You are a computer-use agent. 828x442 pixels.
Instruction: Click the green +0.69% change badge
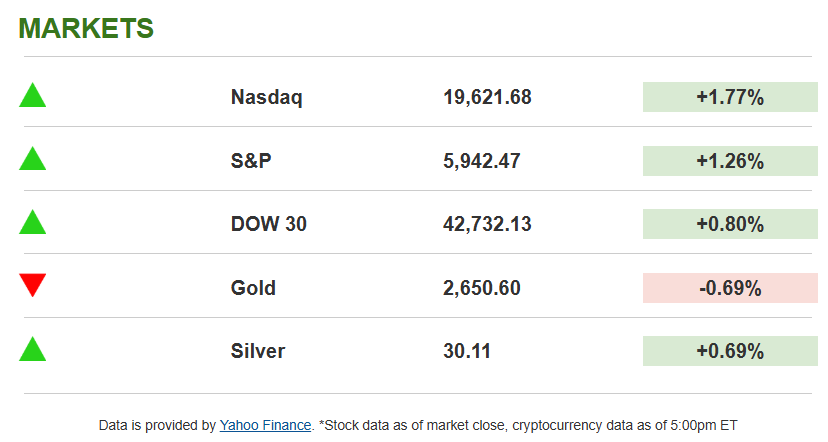[730, 351]
